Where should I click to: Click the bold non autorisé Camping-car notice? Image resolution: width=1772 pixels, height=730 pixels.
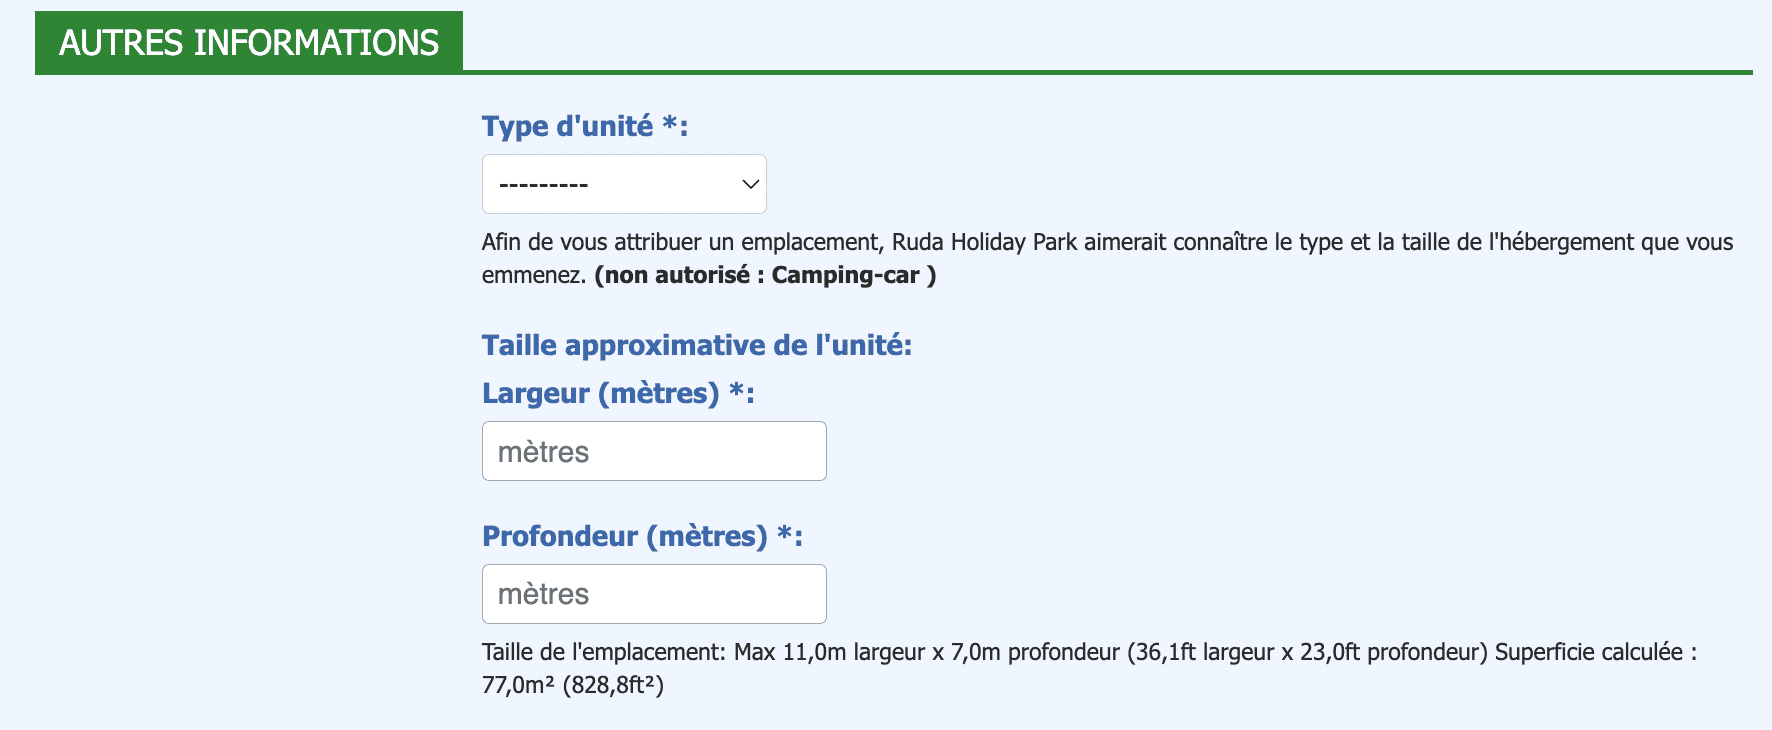click(765, 275)
